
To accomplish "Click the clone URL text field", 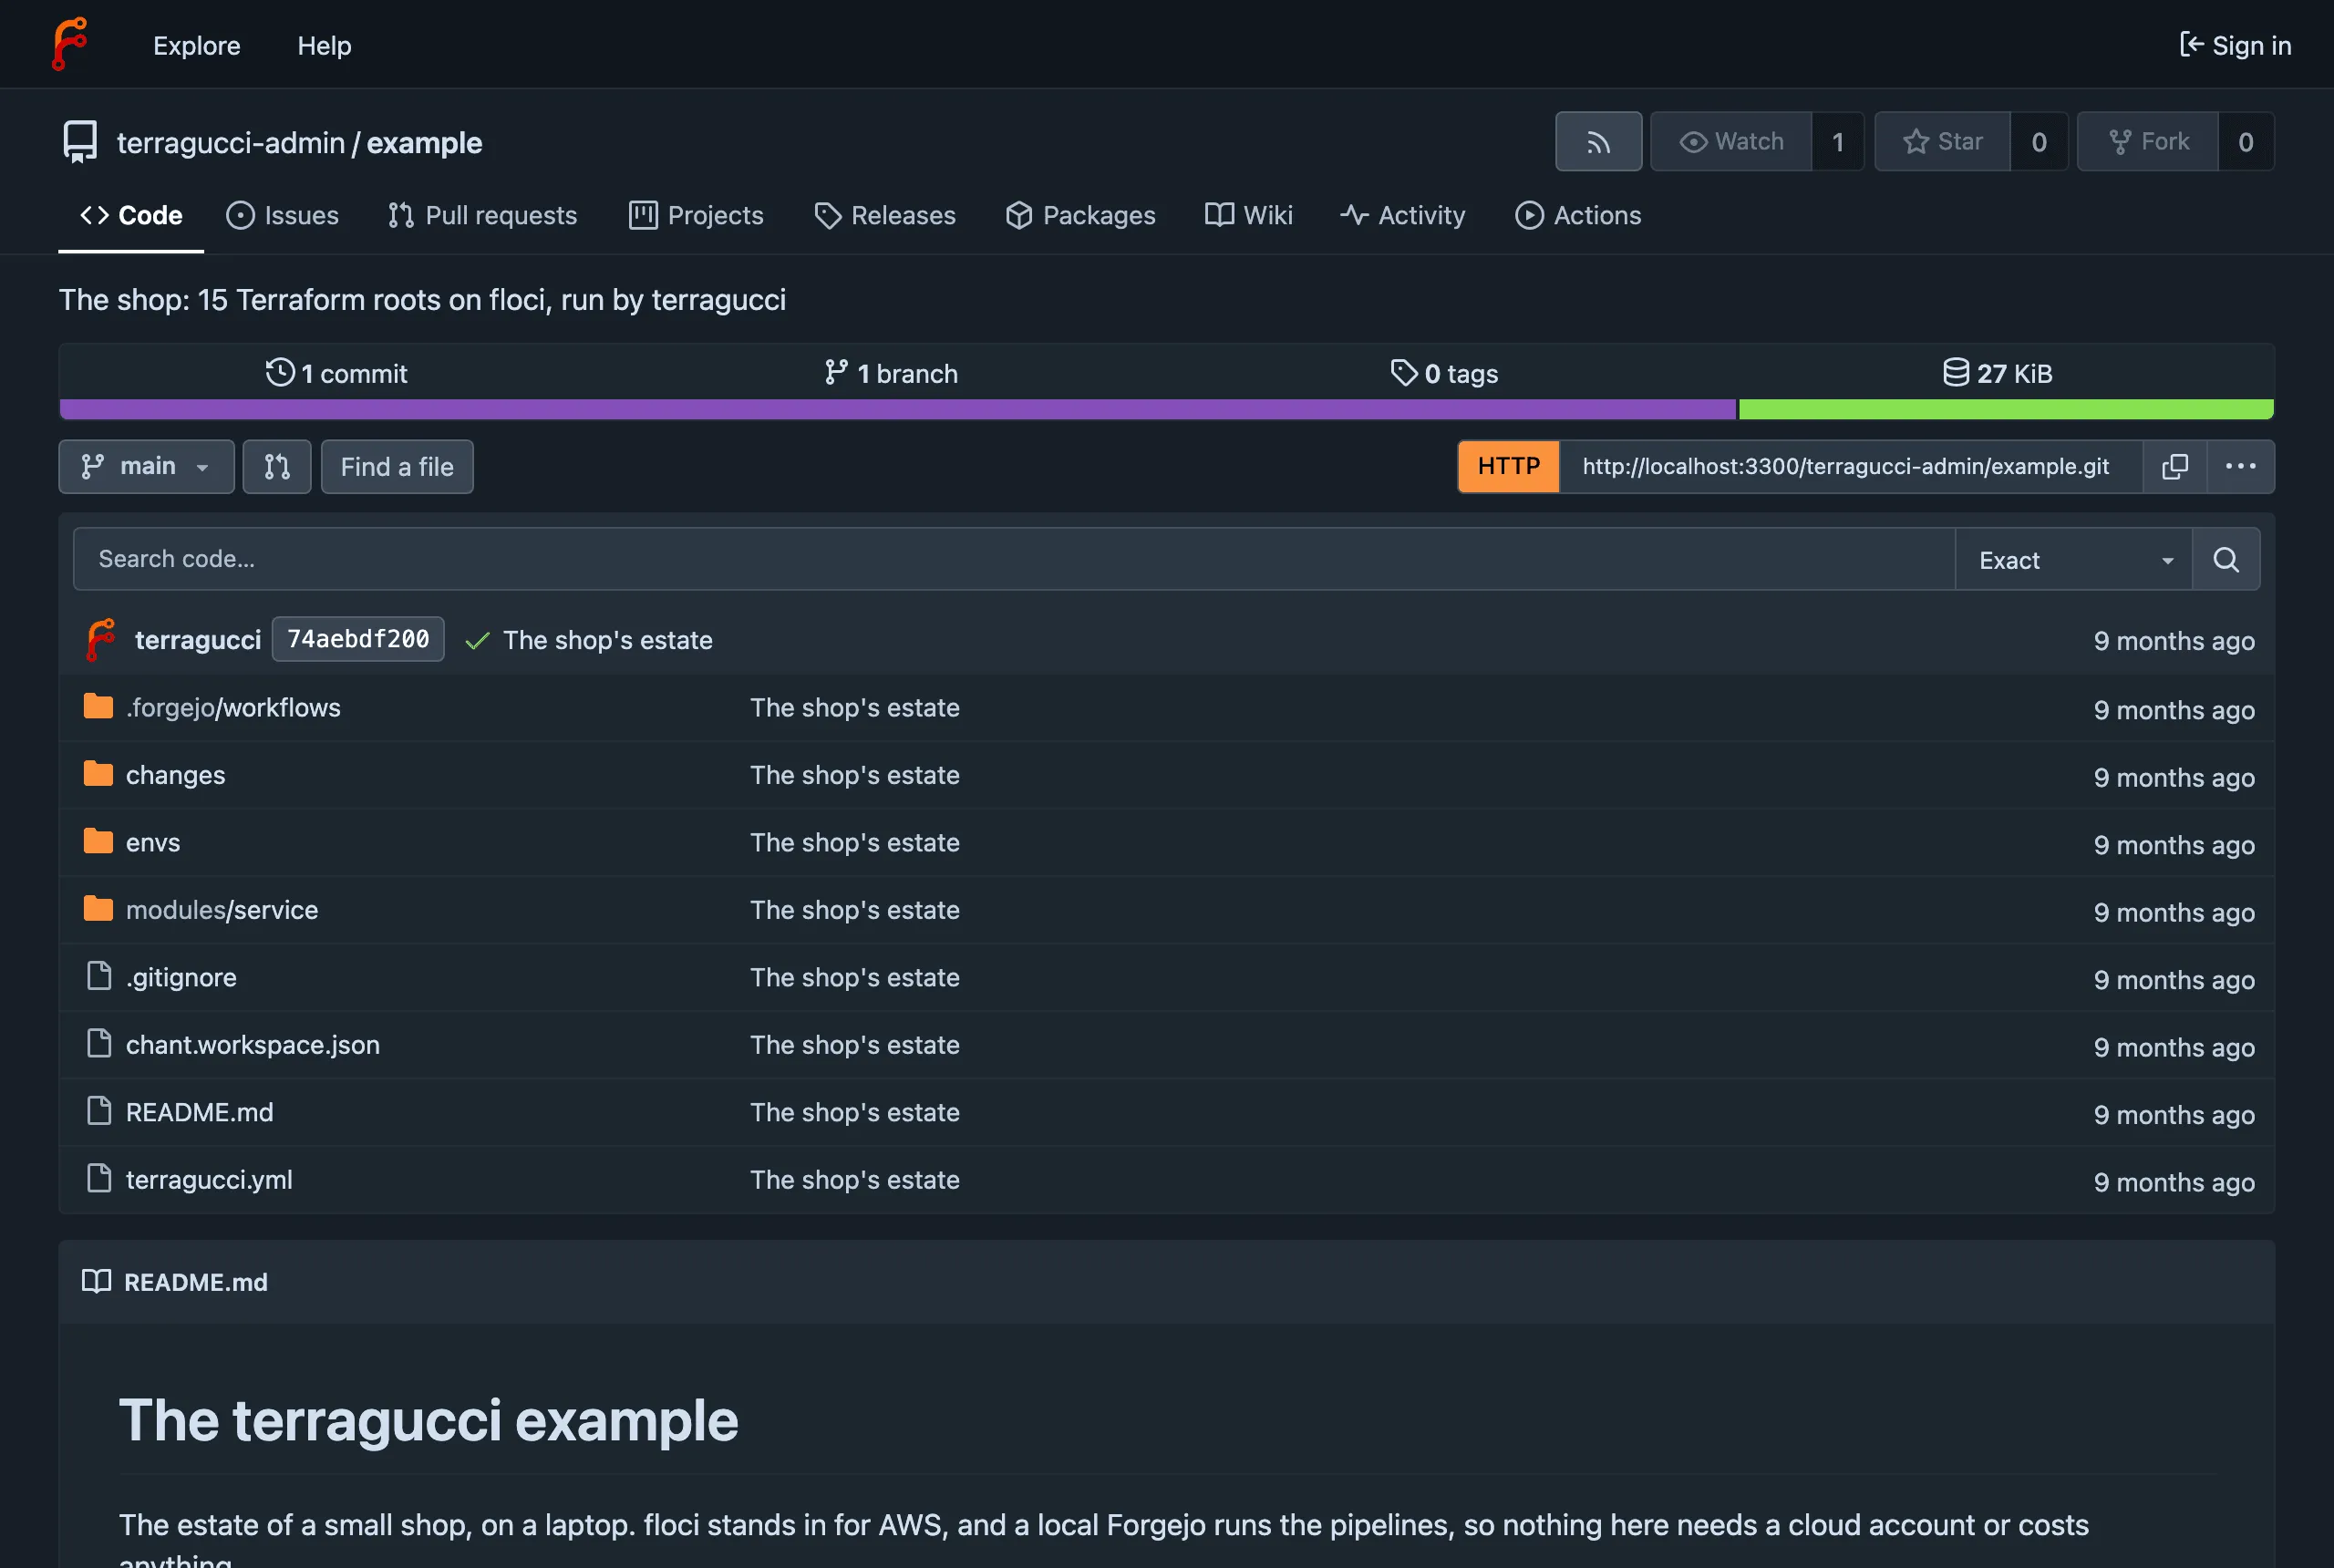I will click(x=1850, y=467).
